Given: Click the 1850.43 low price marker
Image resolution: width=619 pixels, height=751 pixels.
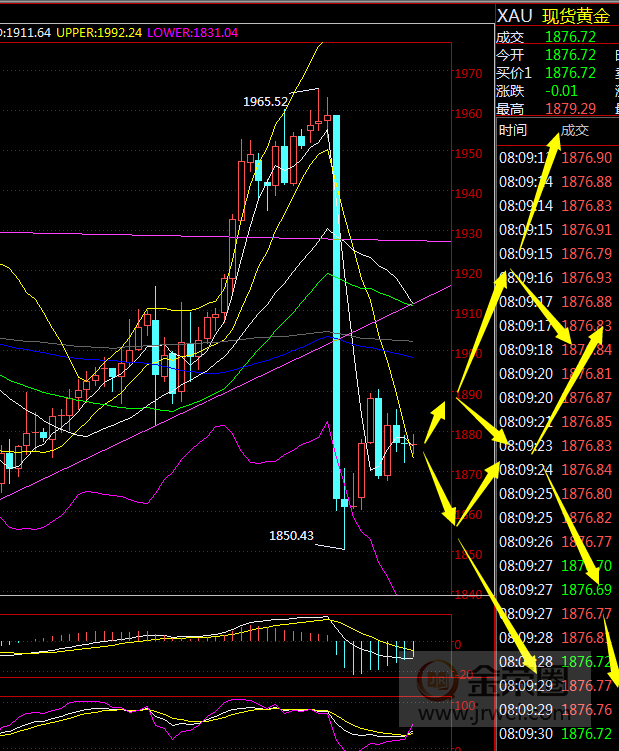Looking at the screenshot, I should pyautogui.click(x=291, y=536).
